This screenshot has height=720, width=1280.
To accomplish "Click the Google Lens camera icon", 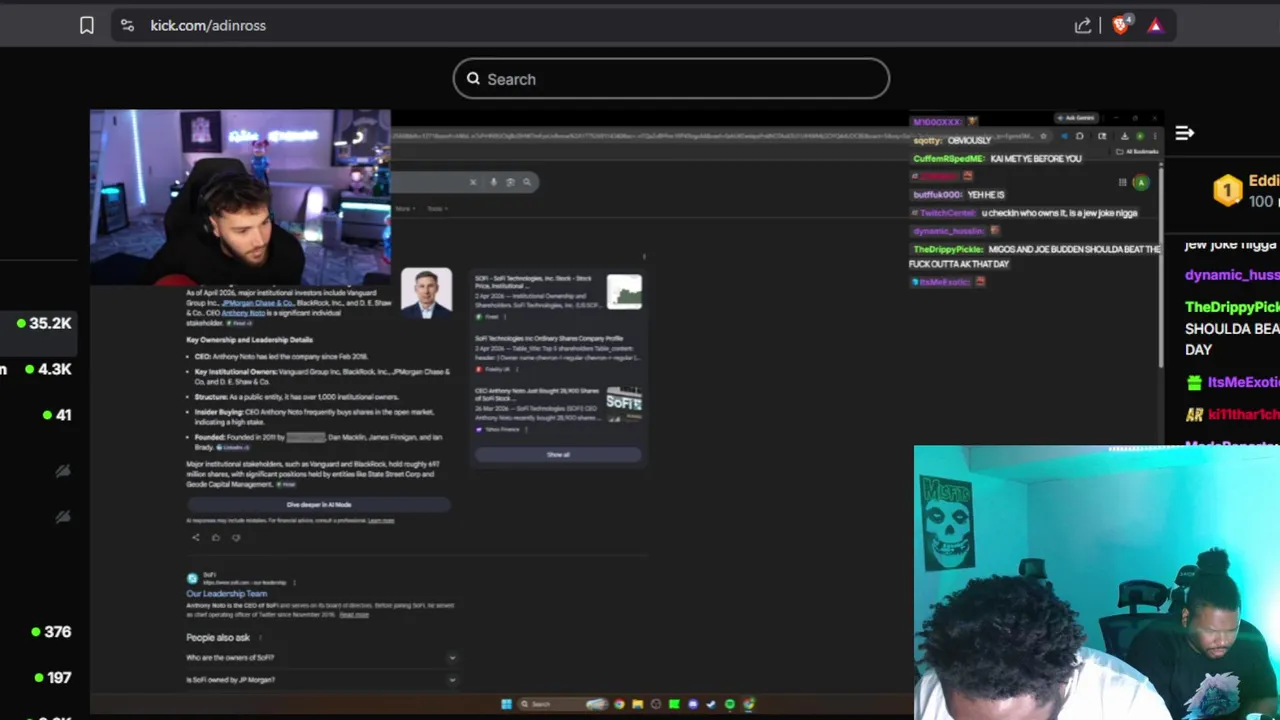I will pyautogui.click(x=510, y=182).
